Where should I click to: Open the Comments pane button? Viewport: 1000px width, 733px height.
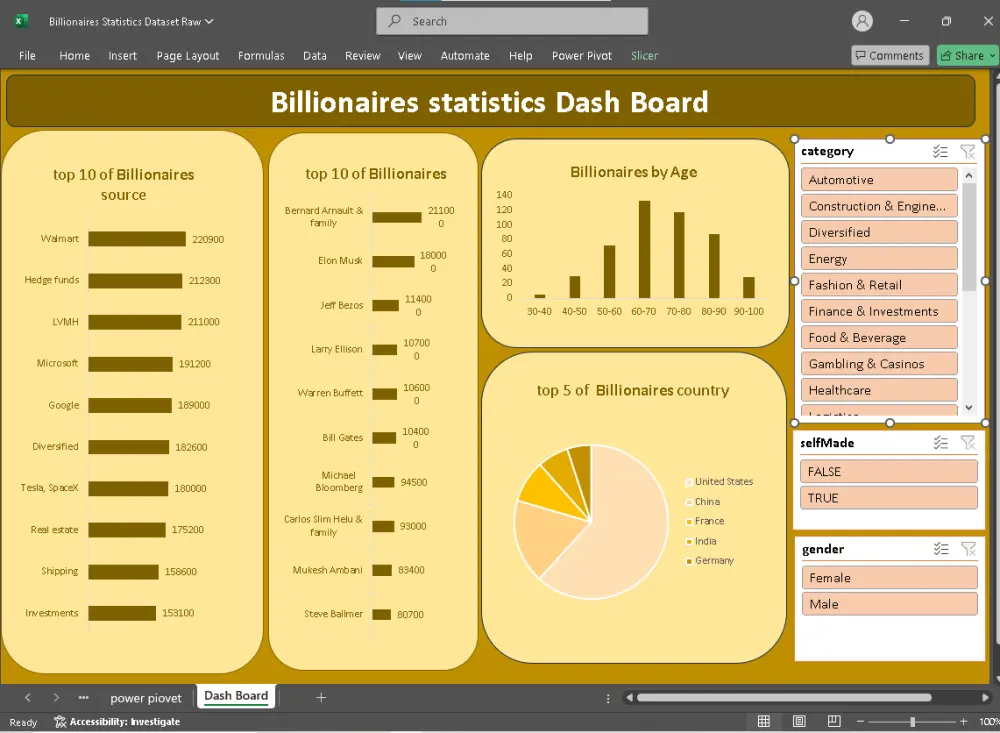[889, 56]
